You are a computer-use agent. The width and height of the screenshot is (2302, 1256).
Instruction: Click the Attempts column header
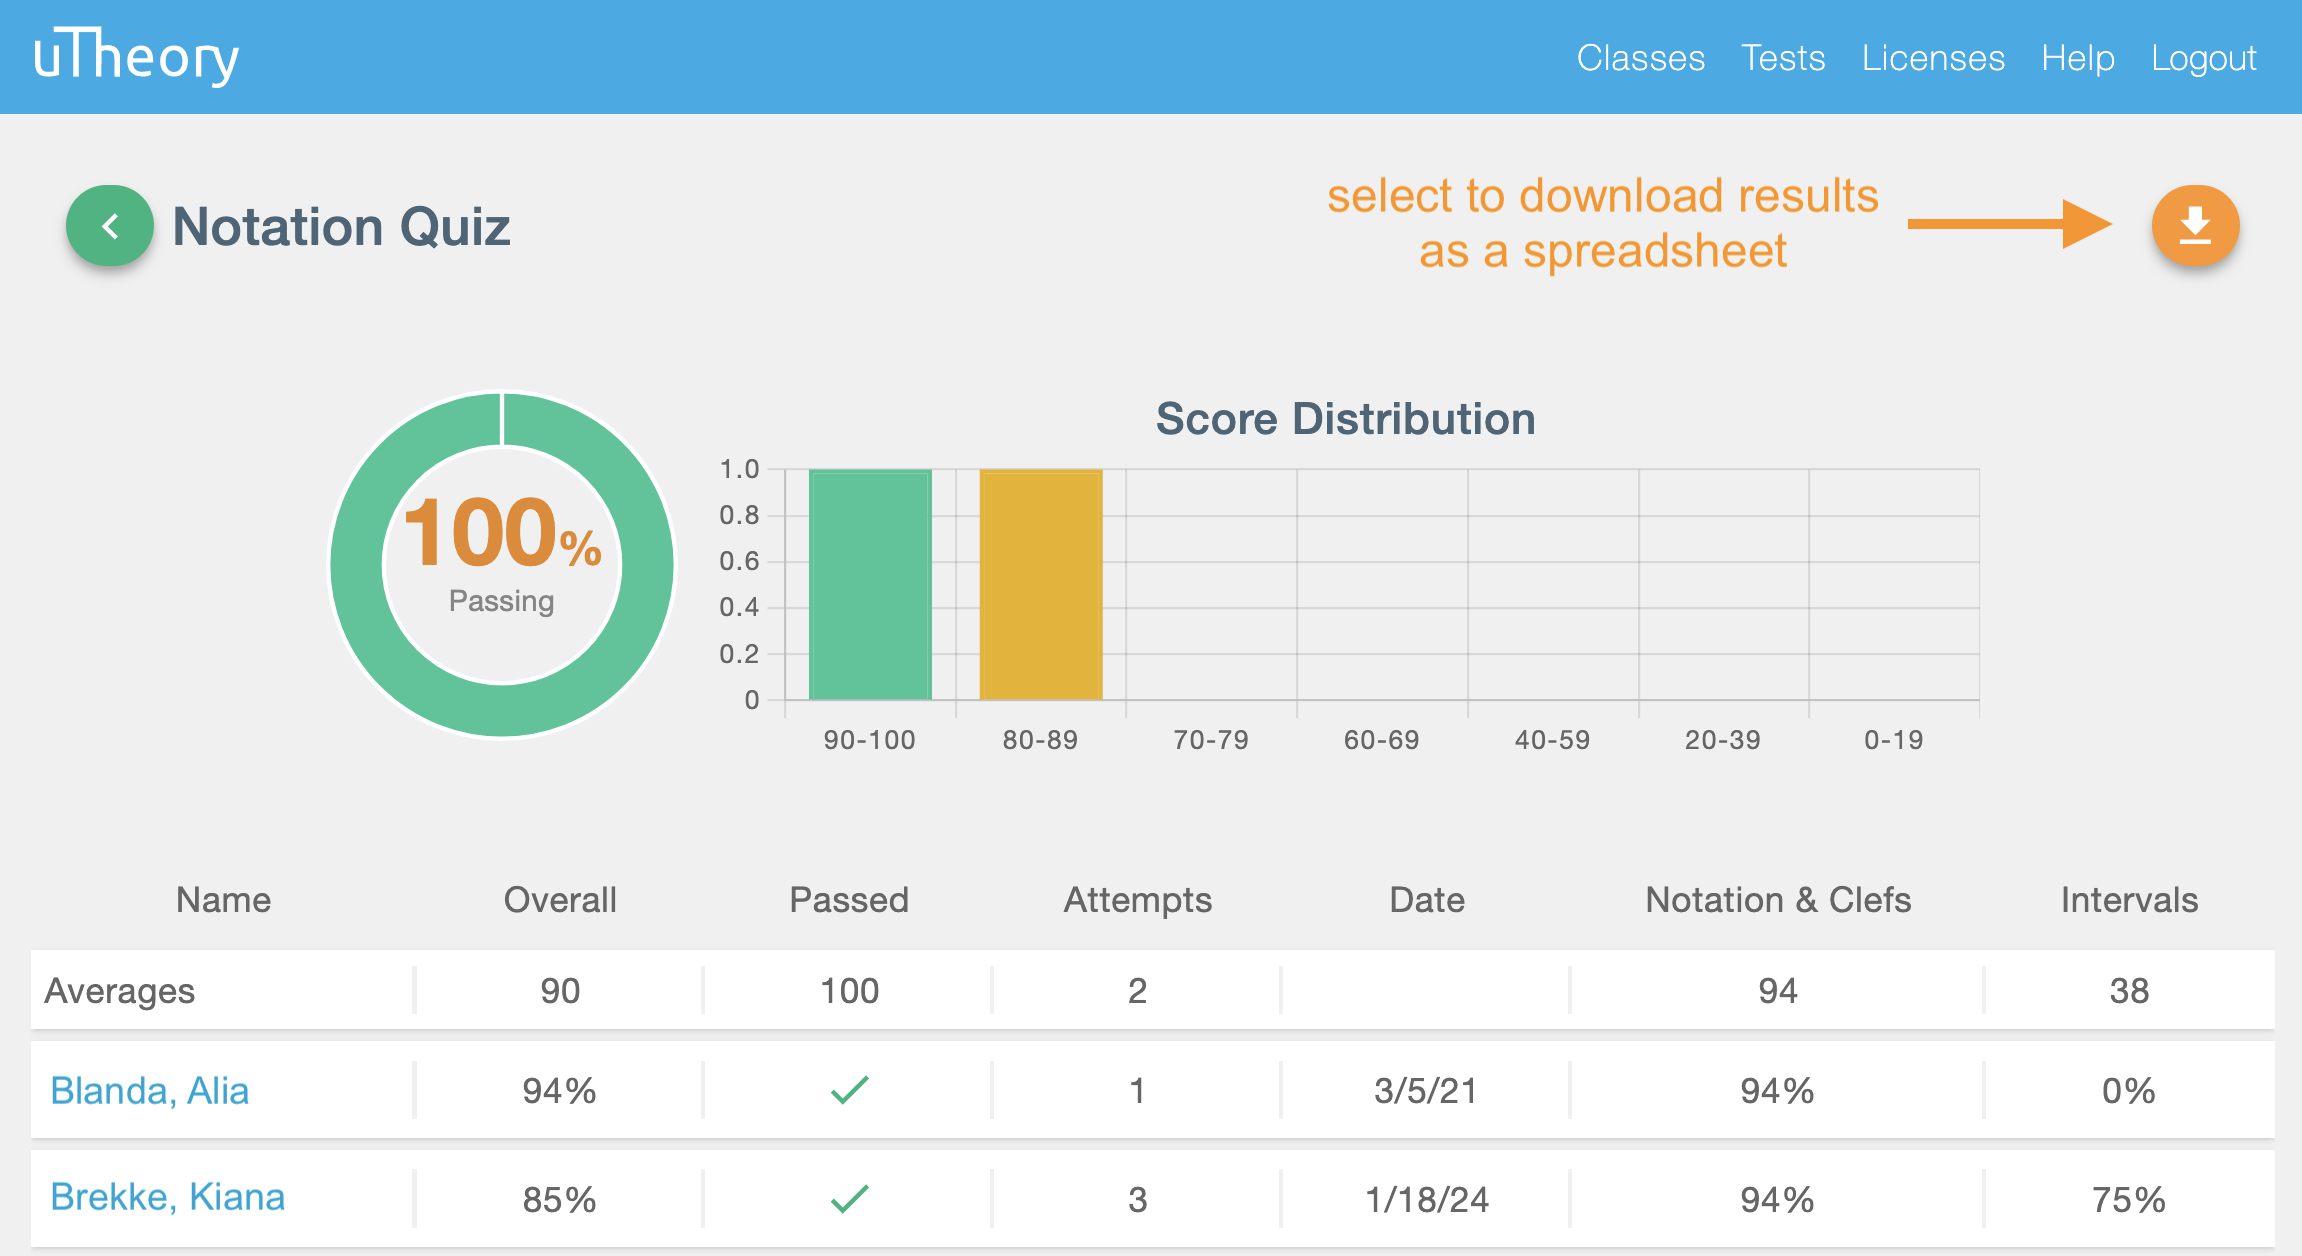(x=1137, y=900)
